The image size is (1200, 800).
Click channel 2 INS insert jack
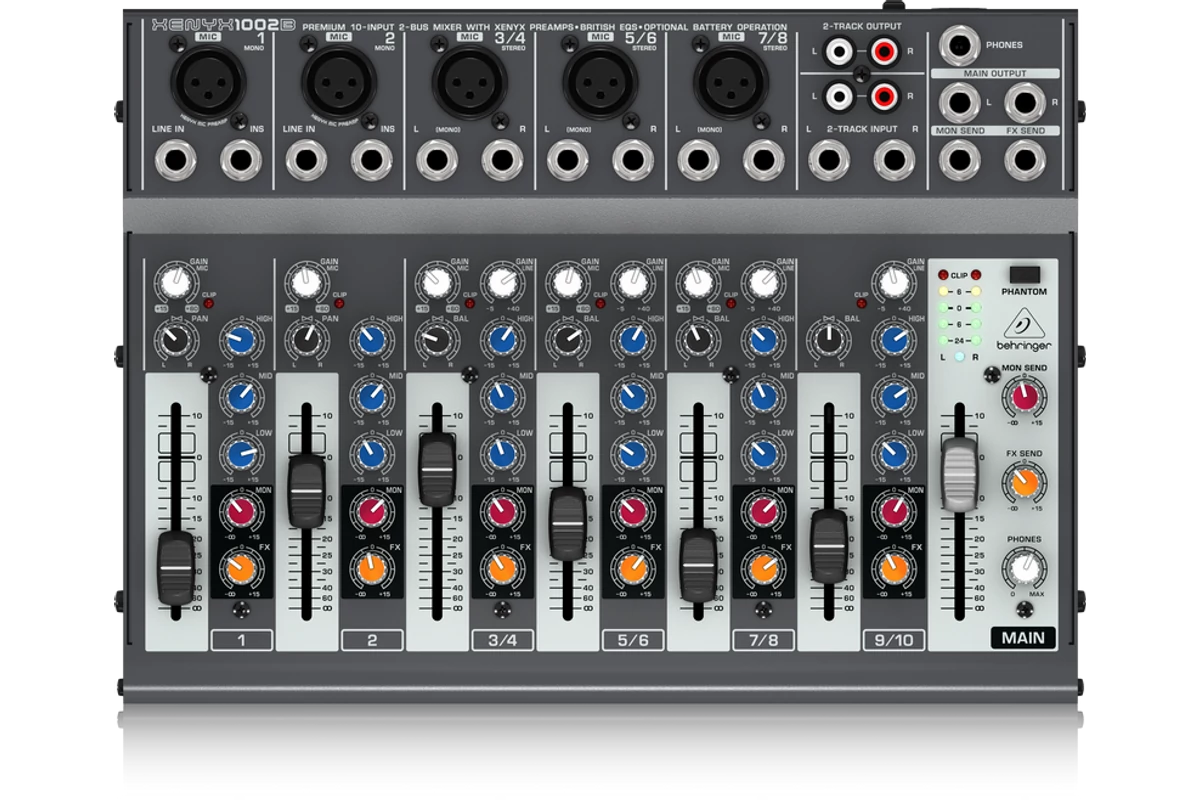tap(371, 160)
